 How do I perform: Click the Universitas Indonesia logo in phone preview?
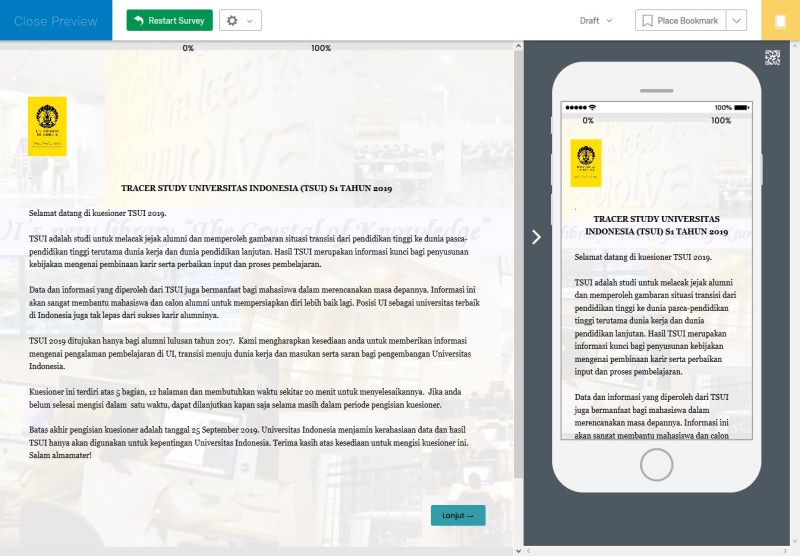(586, 163)
